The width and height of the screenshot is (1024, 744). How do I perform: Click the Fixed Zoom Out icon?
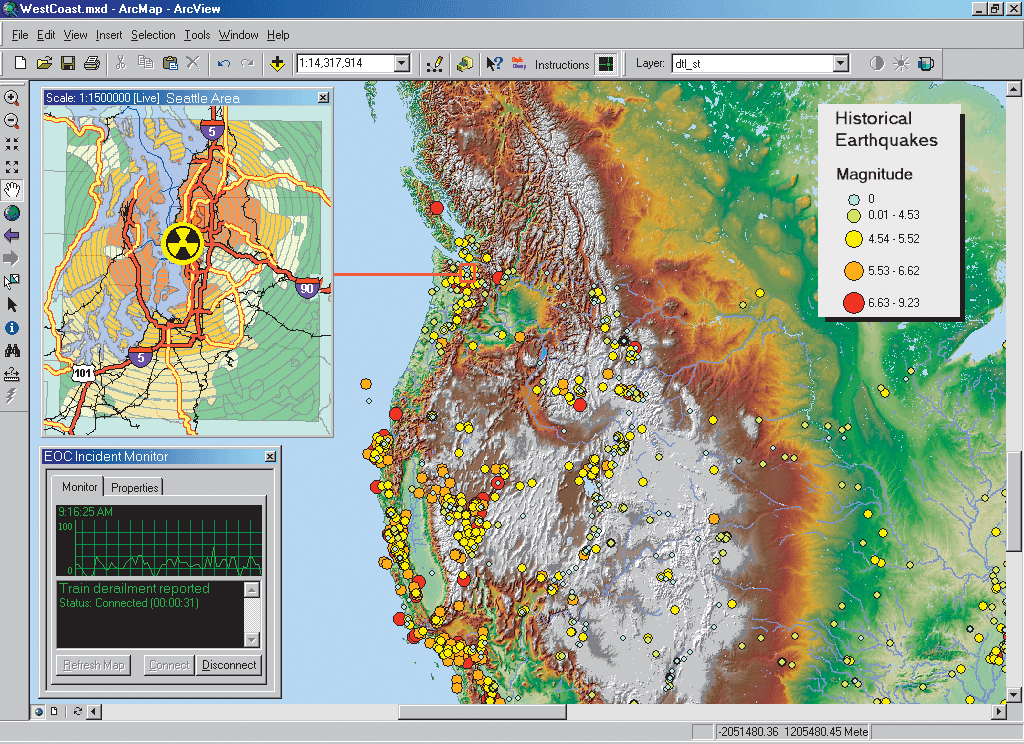12,167
